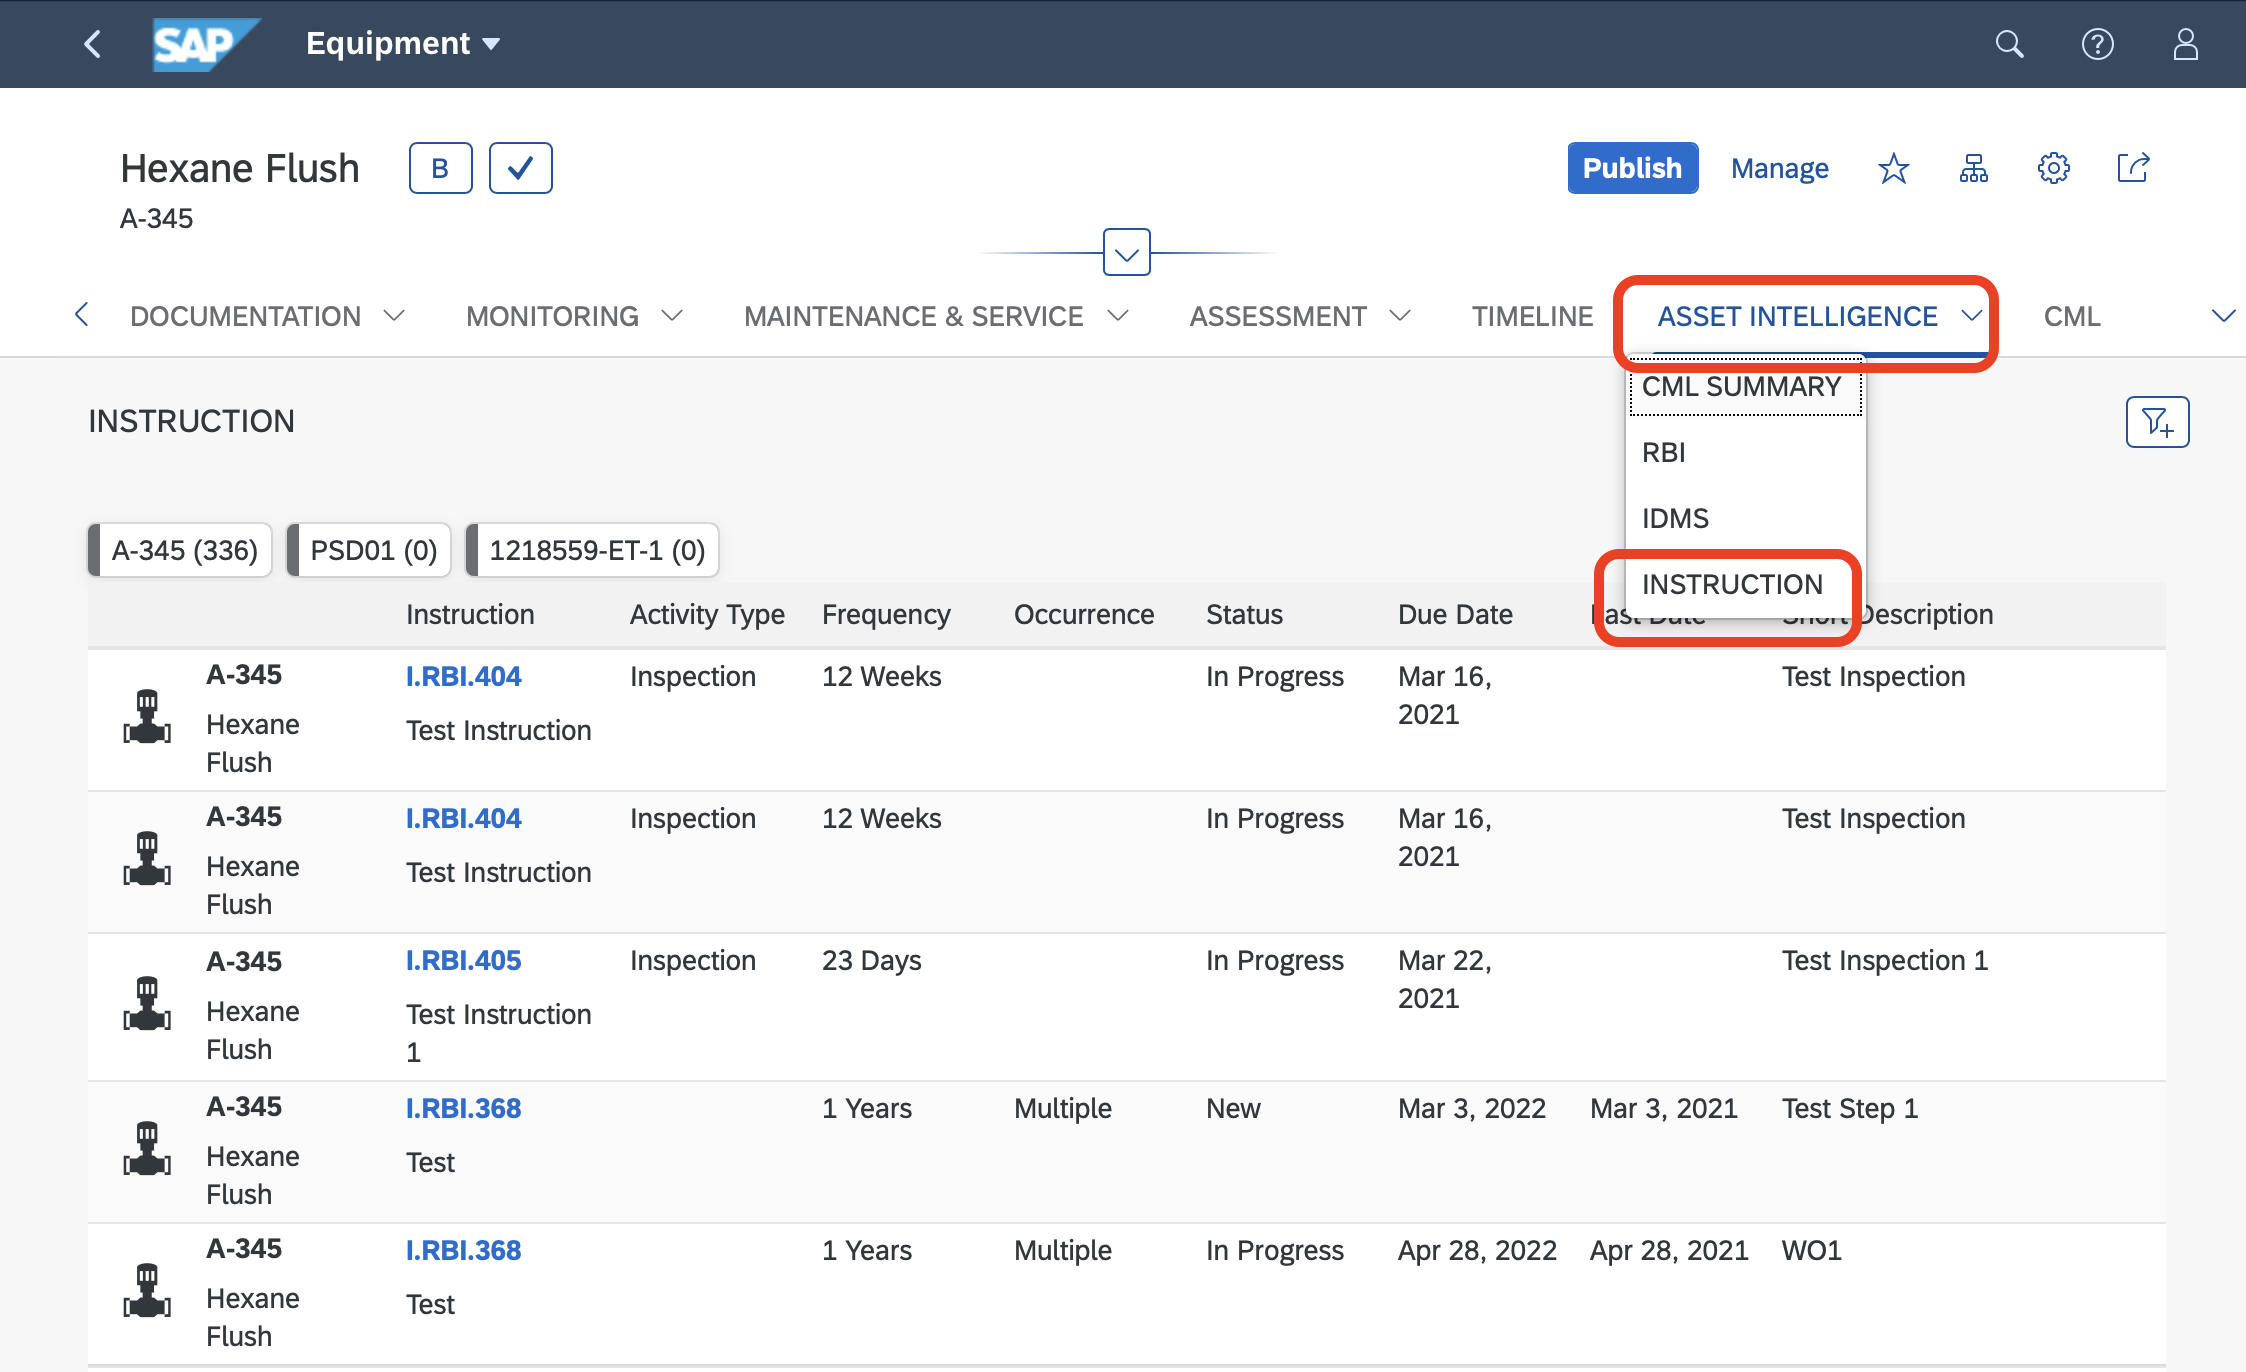This screenshot has width=2246, height=1372.
Task: Click the Instruction column header
Action: tap(470, 614)
